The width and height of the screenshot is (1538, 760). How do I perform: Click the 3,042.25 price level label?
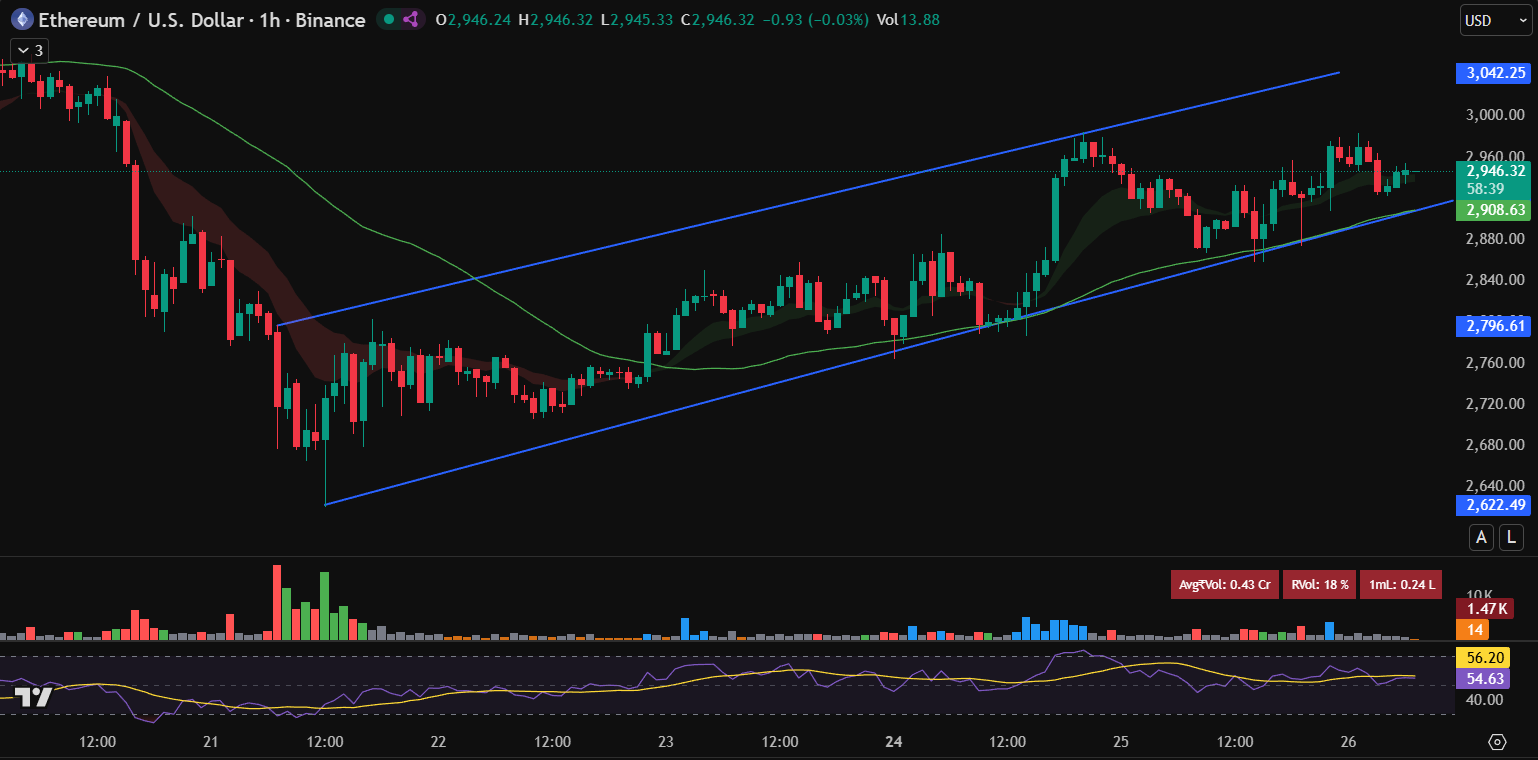point(1493,73)
